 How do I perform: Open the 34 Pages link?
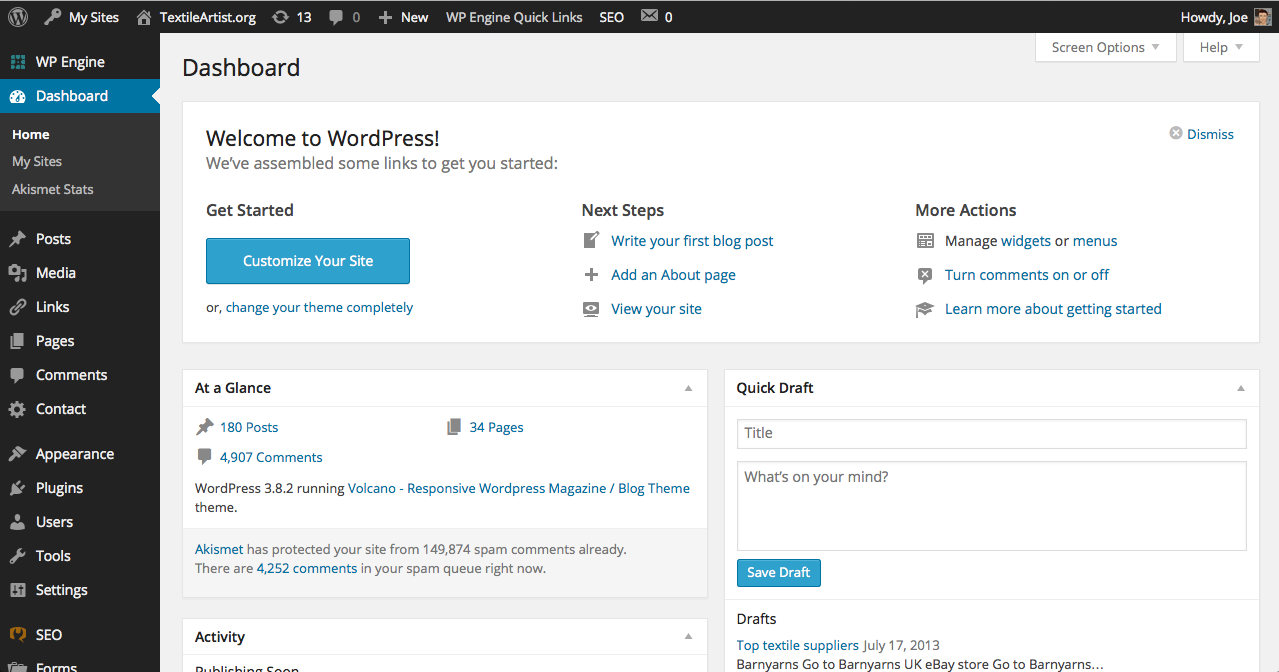coord(496,427)
